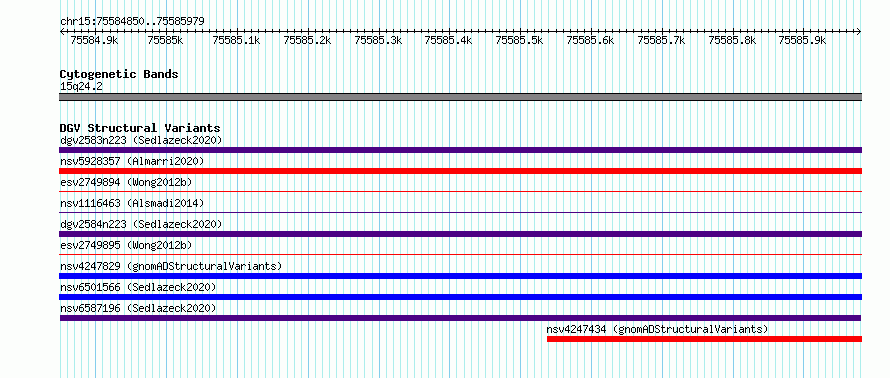Select the short red nsv4247434 variant bar
This screenshot has width=890, height=378.
(x=704, y=339)
